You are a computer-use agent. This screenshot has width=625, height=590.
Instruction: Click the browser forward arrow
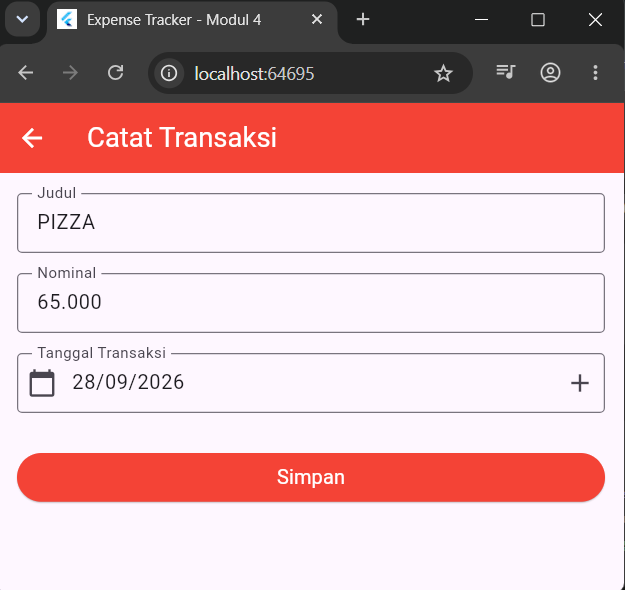(x=71, y=73)
